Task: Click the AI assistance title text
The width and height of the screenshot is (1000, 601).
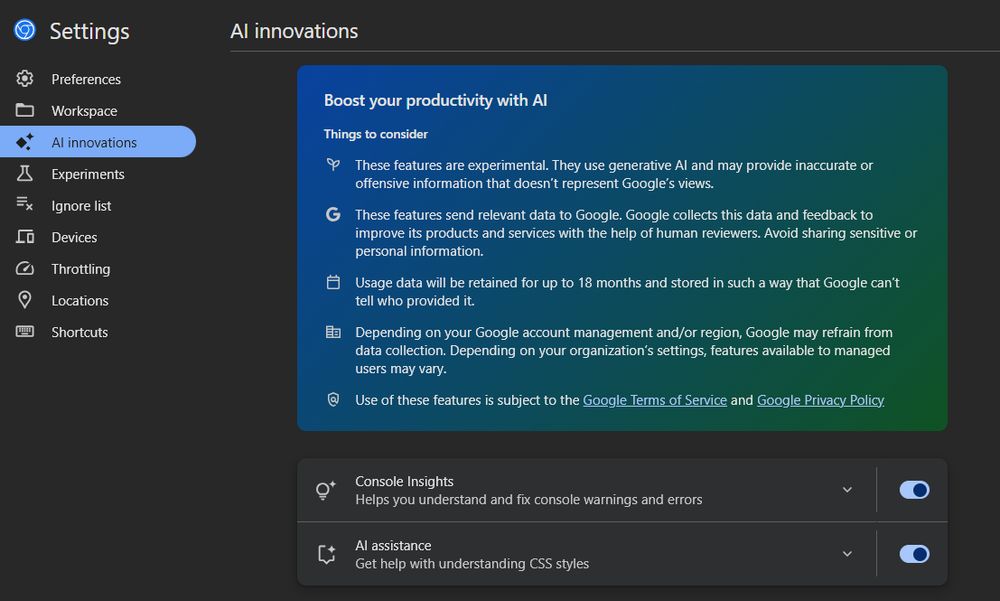Action: pyautogui.click(x=393, y=545)
